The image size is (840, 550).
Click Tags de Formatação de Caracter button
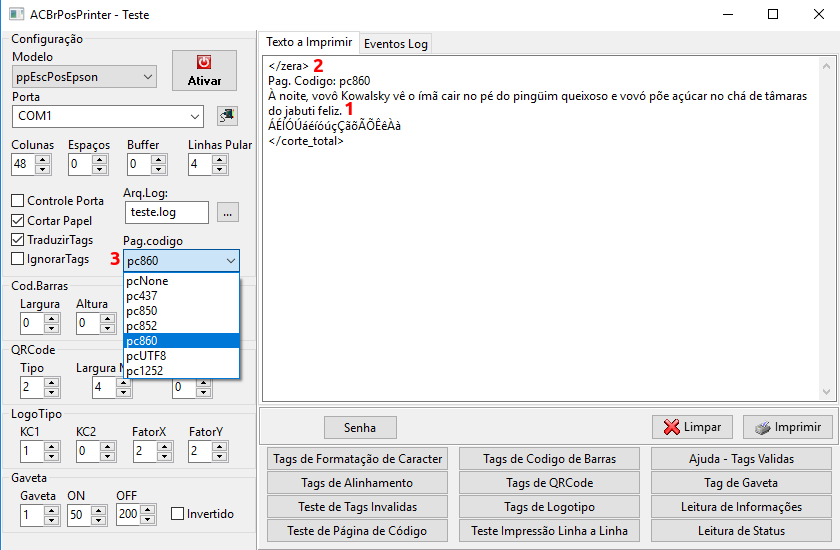tap(357, 459)
